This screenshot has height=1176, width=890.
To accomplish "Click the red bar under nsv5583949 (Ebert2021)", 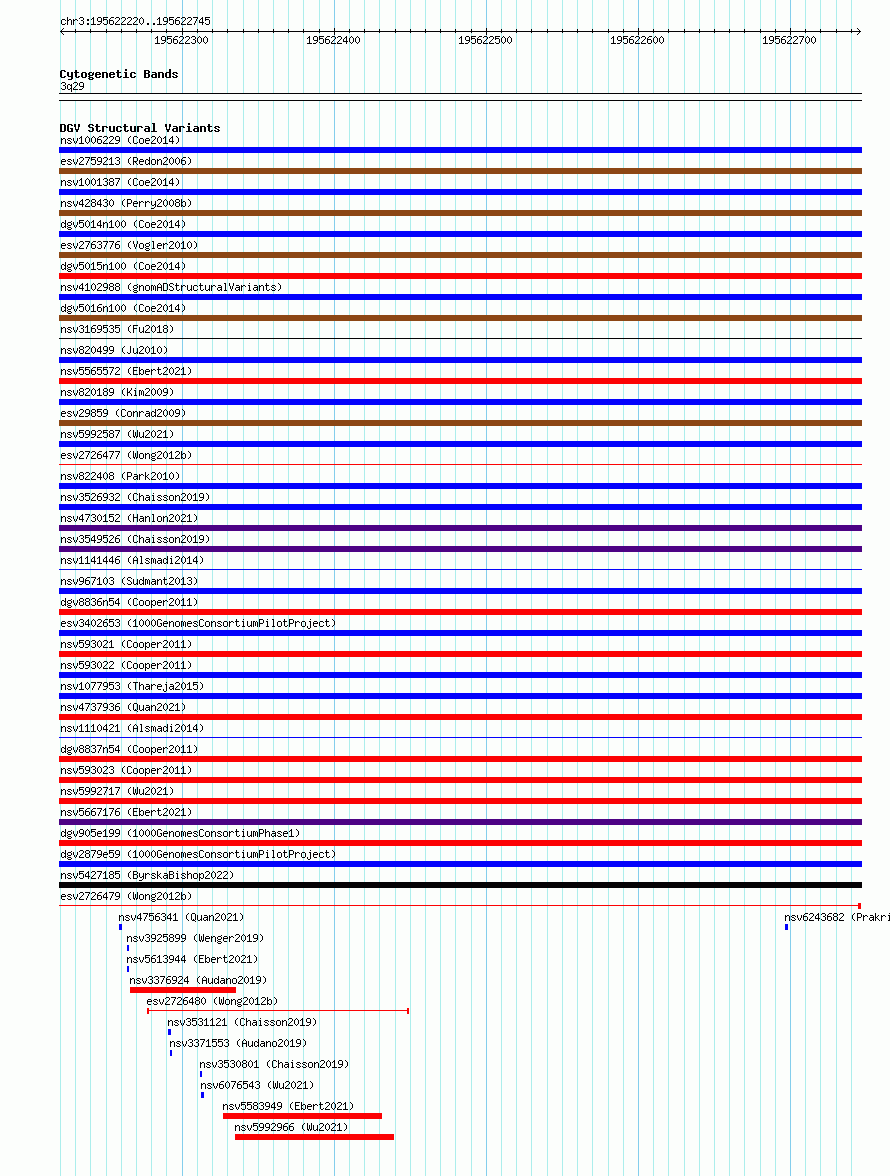I will [302, 1116].
